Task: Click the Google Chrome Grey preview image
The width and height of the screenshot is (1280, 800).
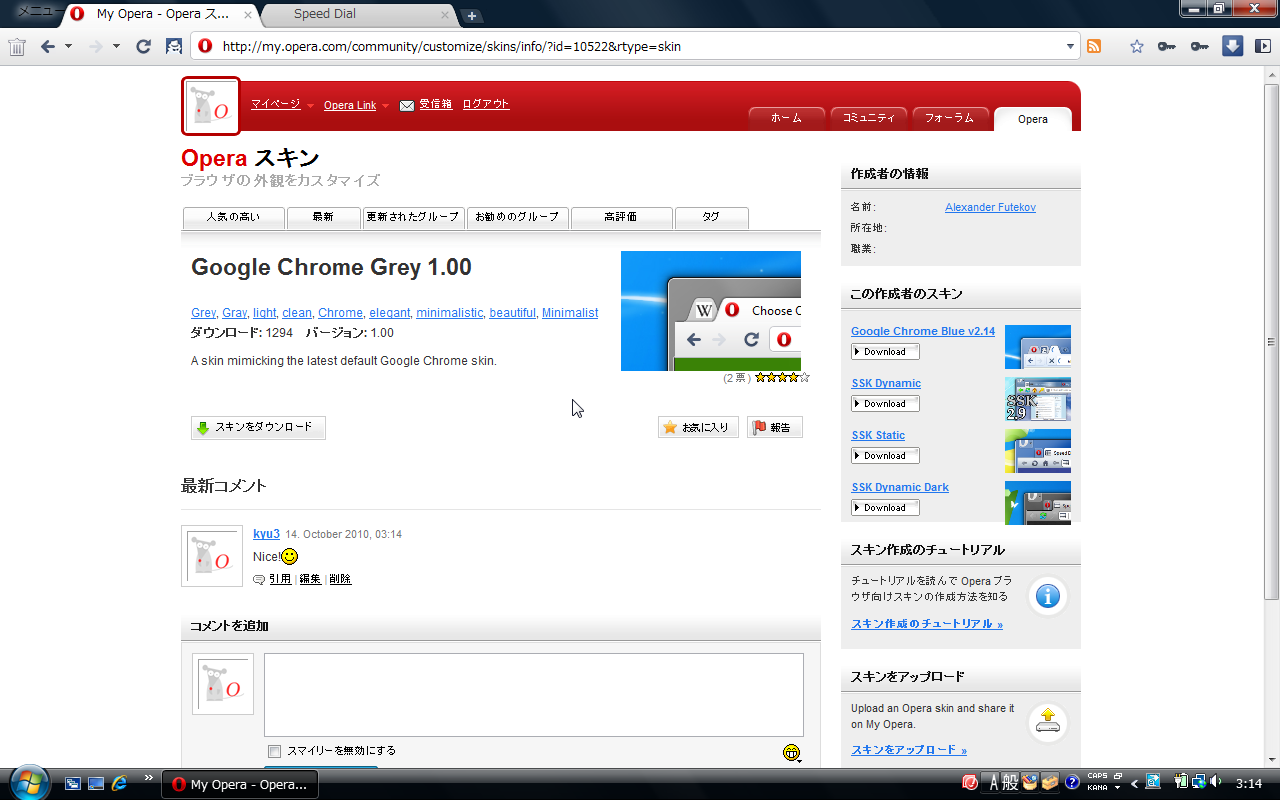Action: coord(711,311)
